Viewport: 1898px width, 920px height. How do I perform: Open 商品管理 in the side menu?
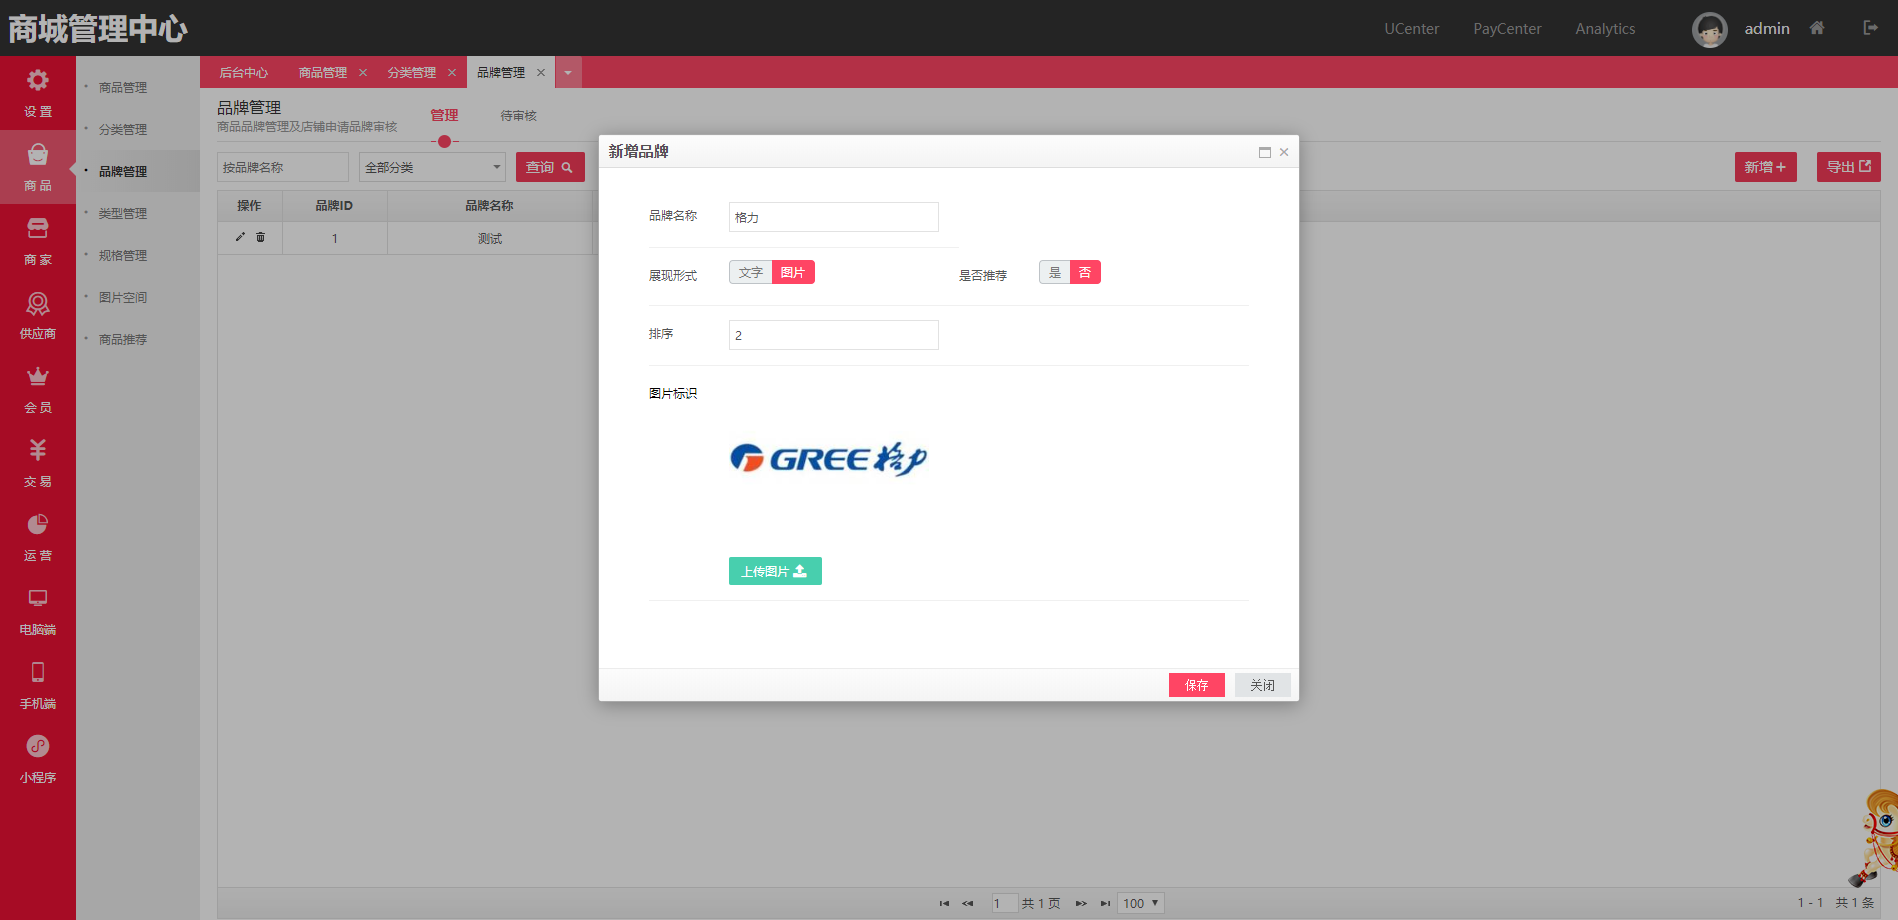click(123, 87)
